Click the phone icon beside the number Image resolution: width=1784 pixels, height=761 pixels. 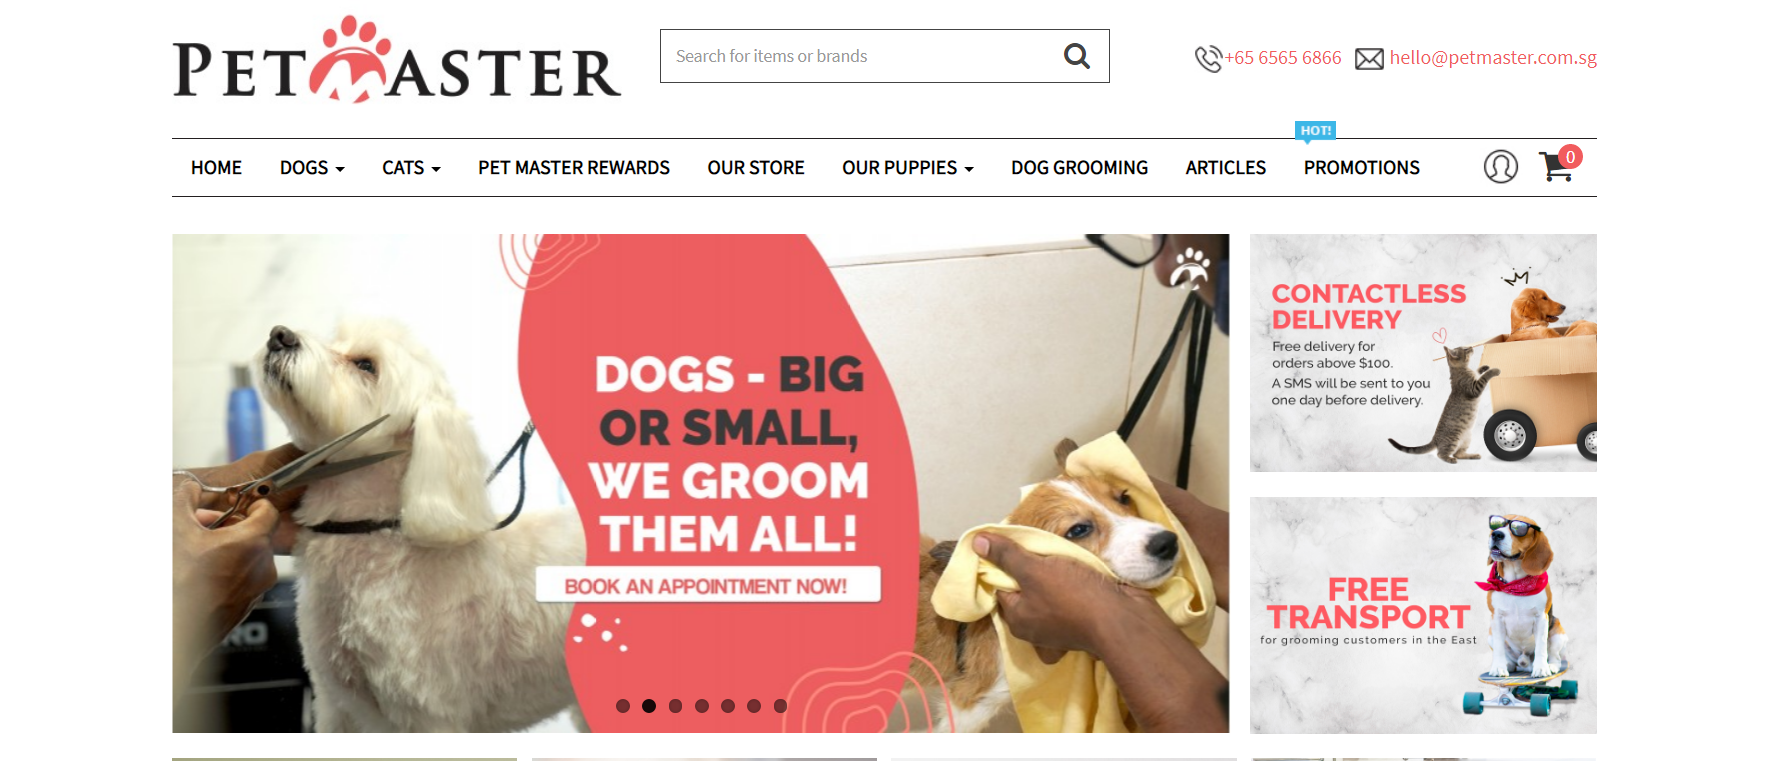click(1208, 59)
